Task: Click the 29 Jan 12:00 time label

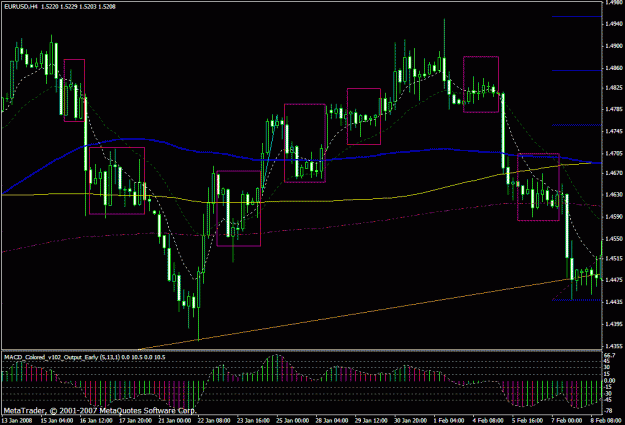Action: click(371, 420)
